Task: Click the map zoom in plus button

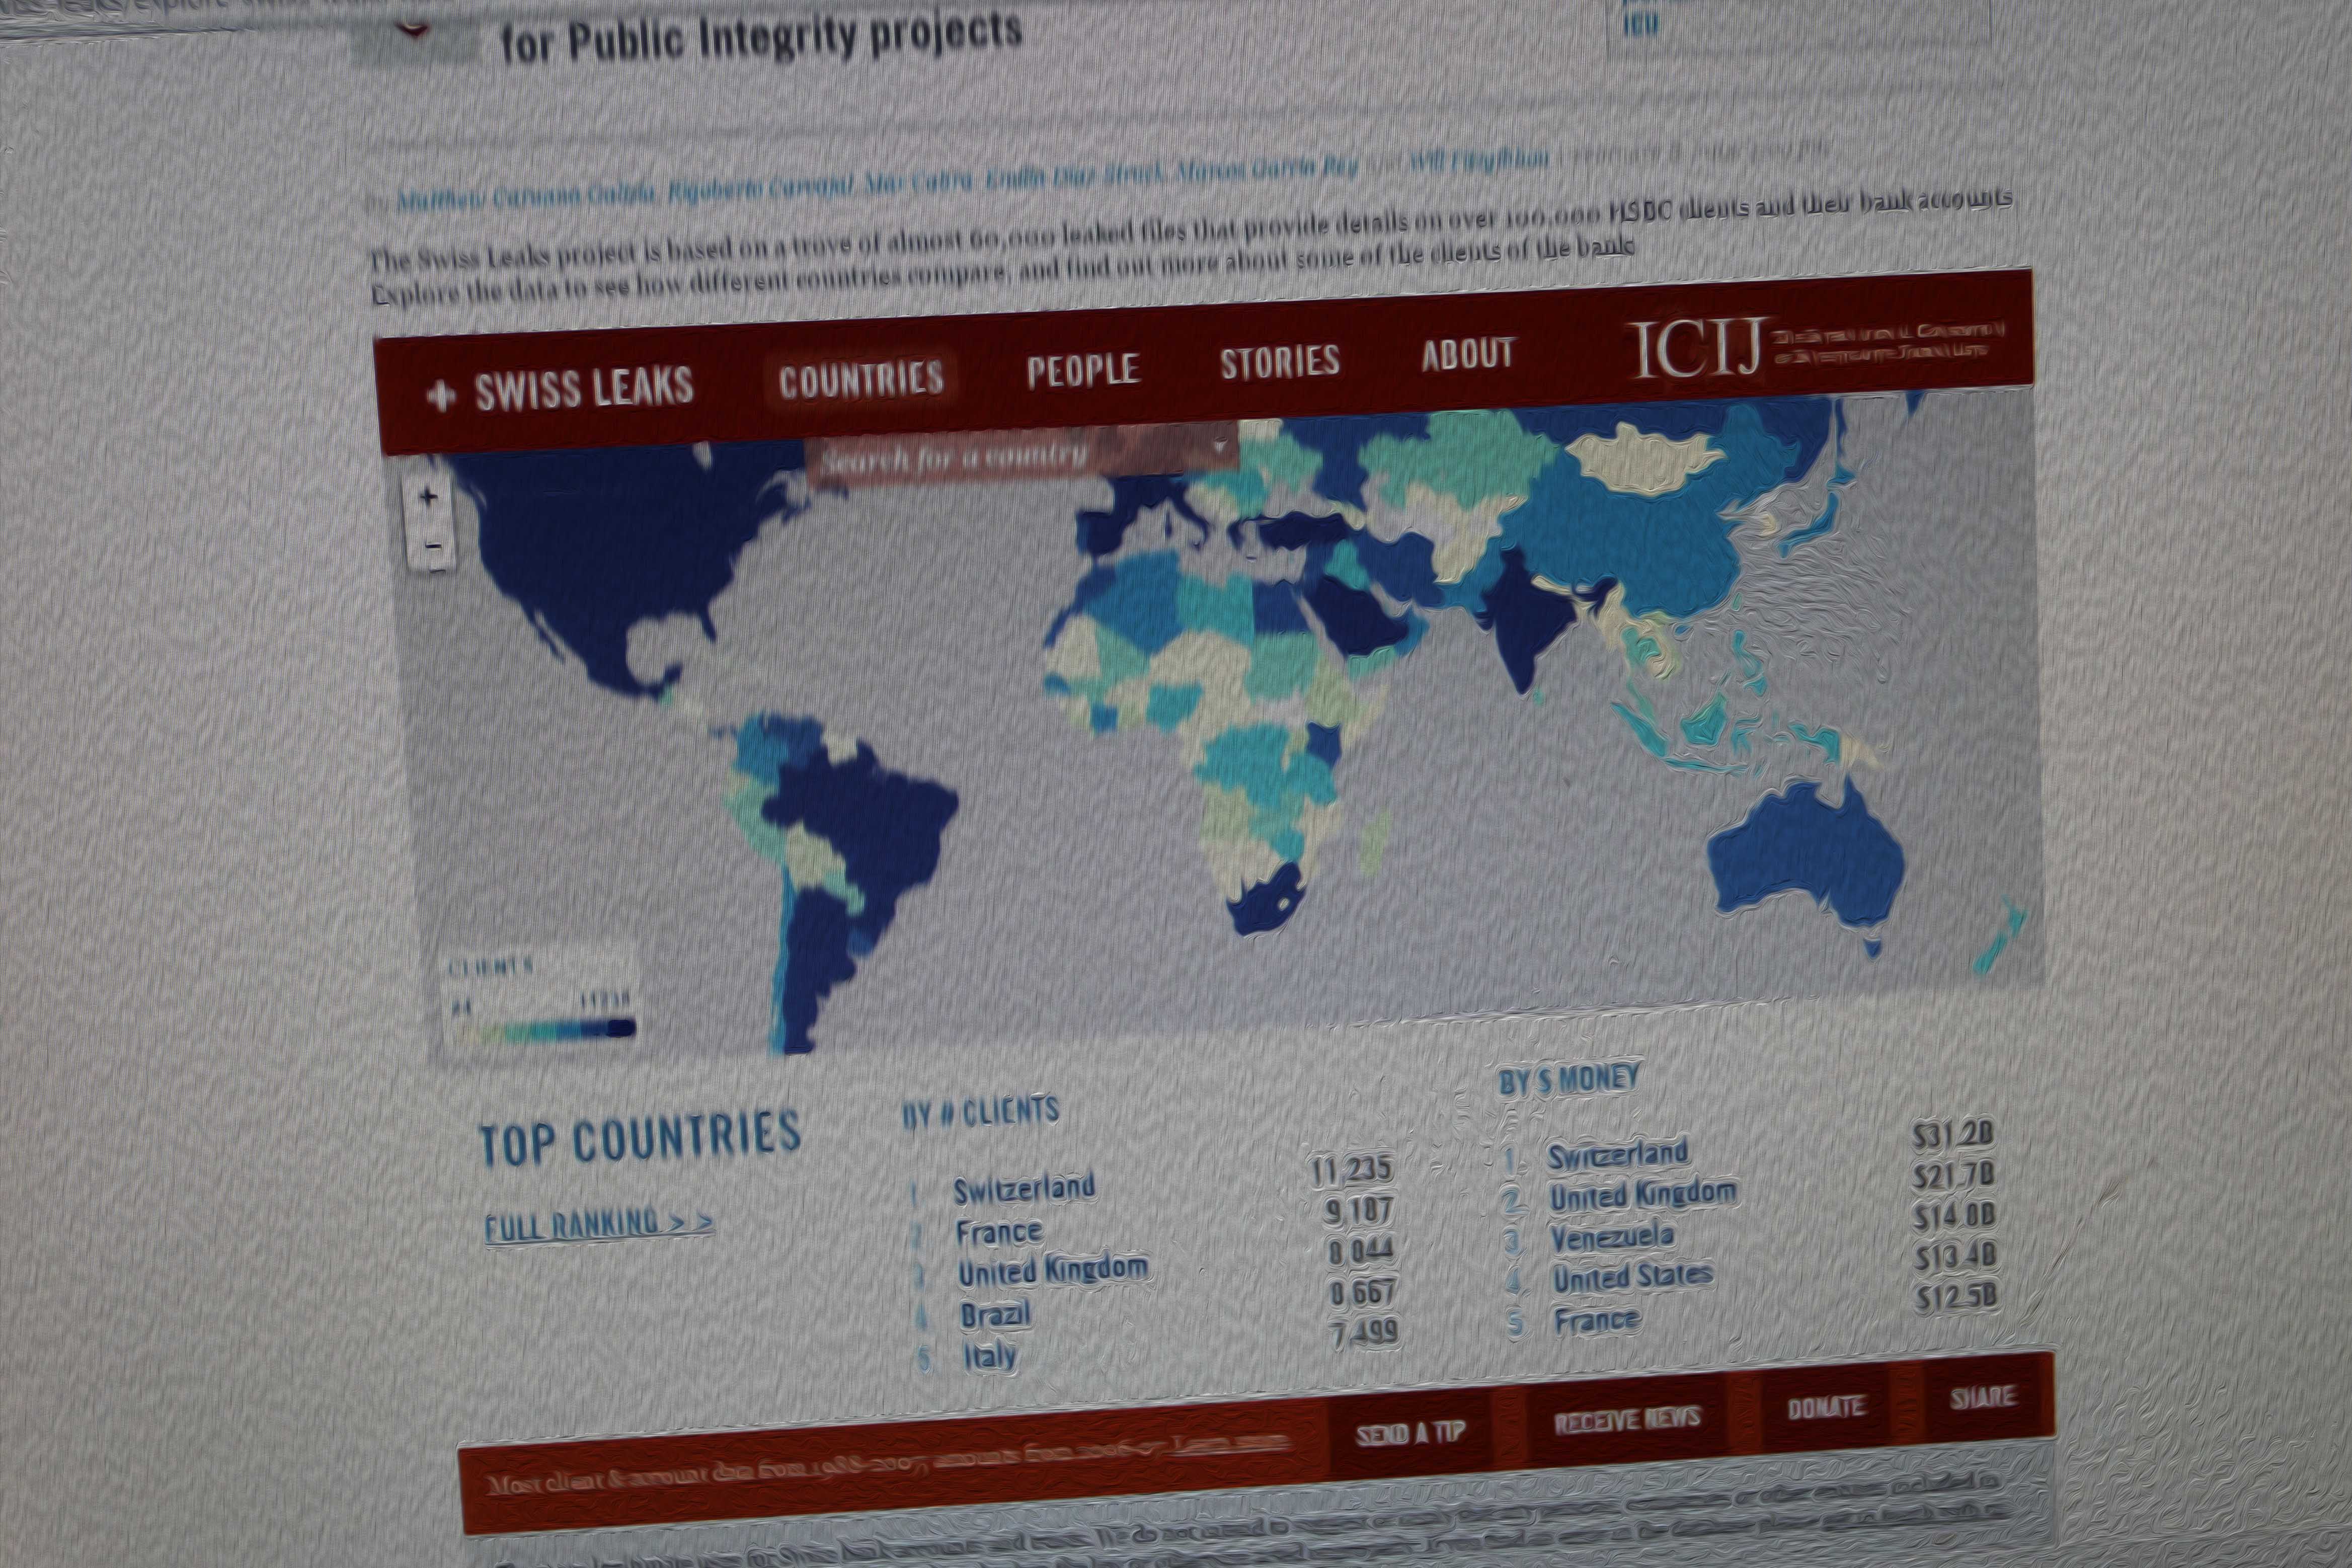Action: click(428, 497)
